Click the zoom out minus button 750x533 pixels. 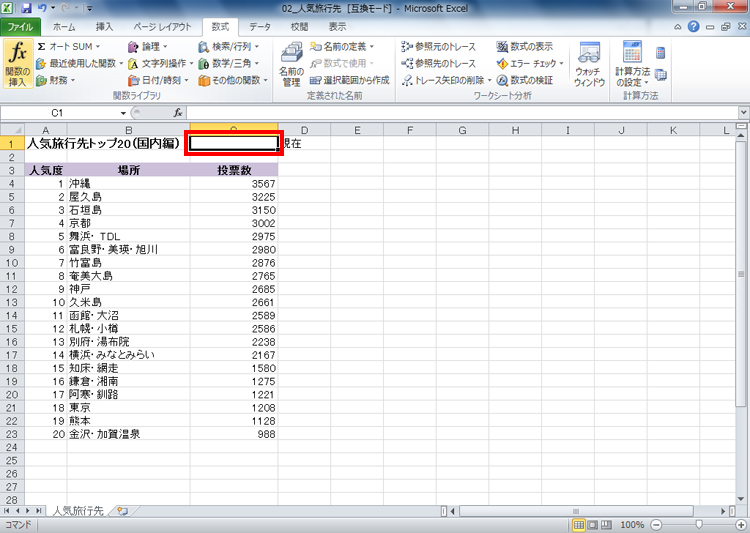(x=656, y=525)
